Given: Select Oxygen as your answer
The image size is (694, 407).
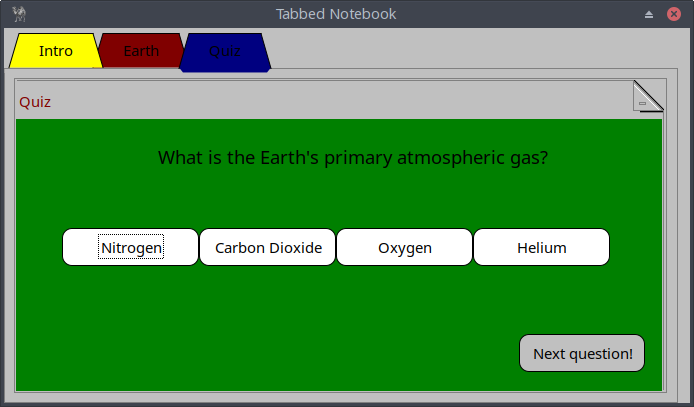Looking at the screenshot, I should [x=404, y=247].
